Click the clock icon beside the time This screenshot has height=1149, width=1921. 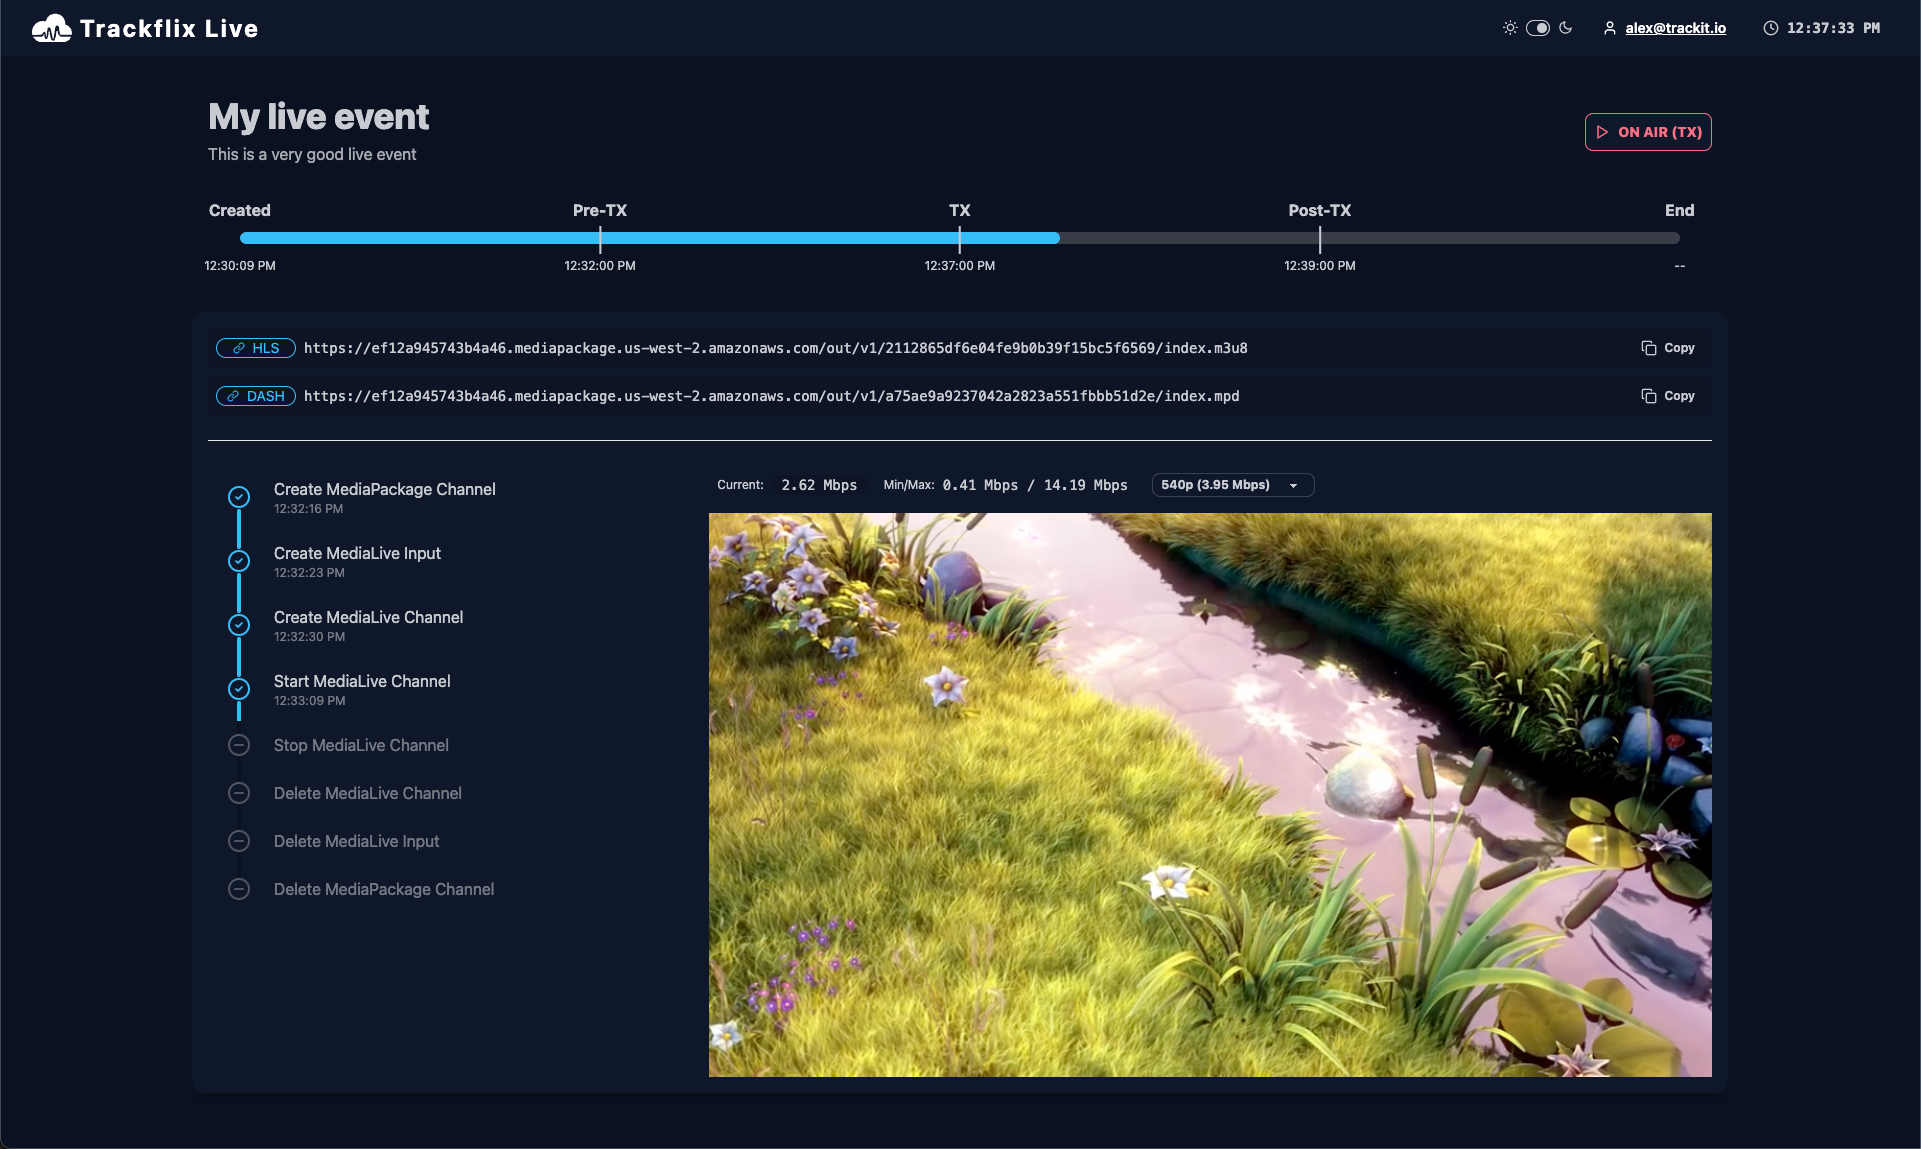[1771, 28]
